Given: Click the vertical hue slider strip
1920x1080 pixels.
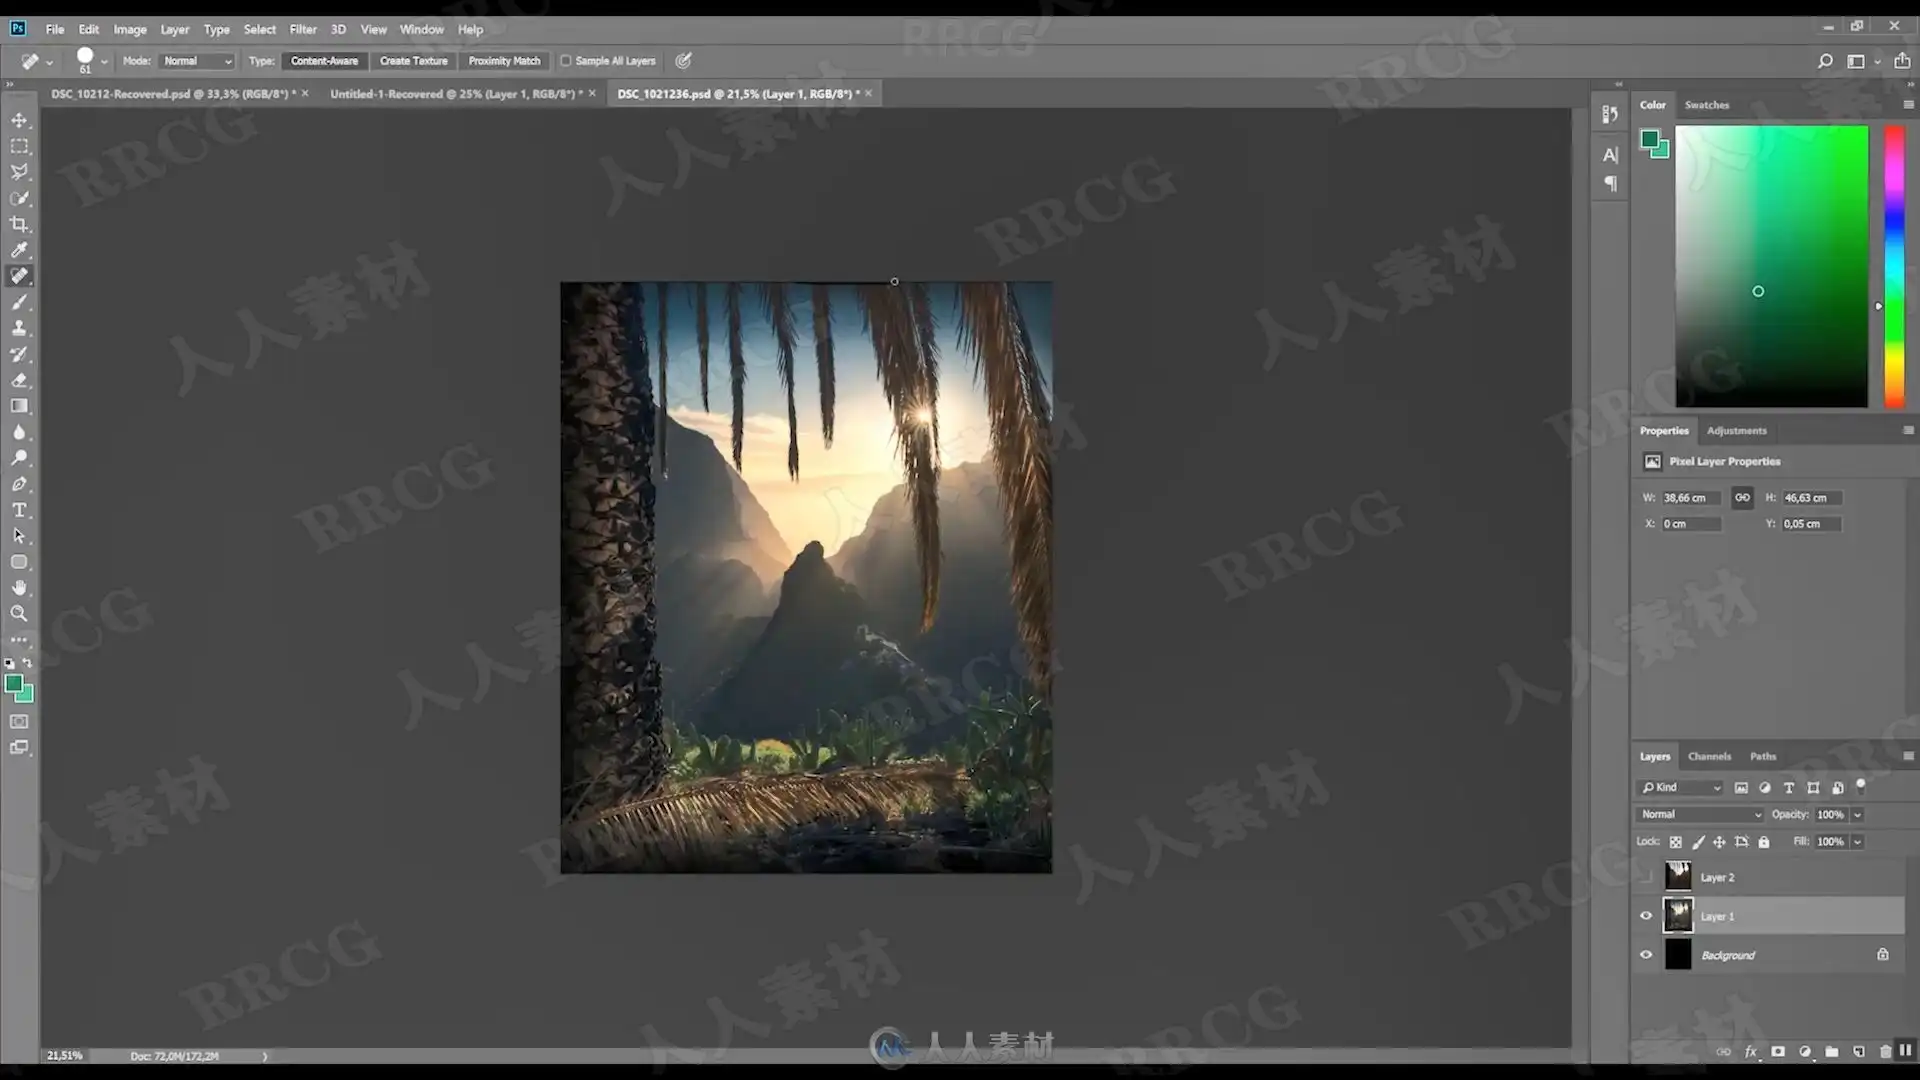Looking at the screenshot, I should [1894, 266].
